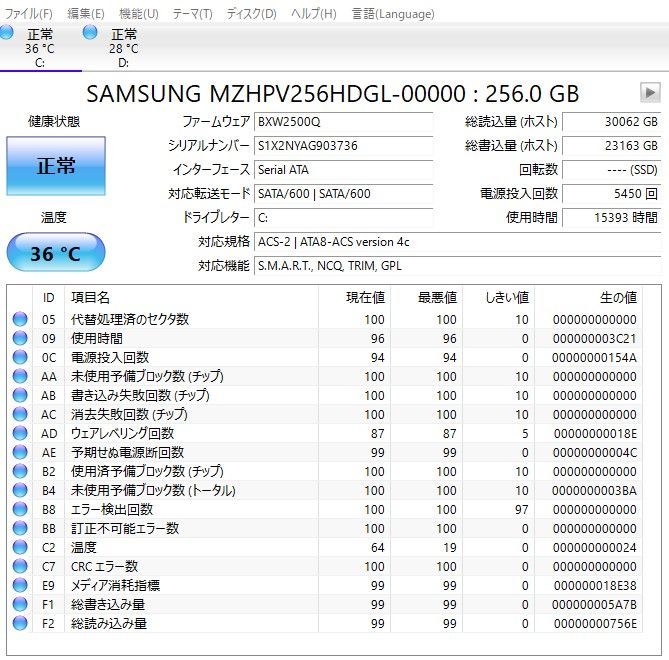This screenshot has height=660, width=669.
Task: Click status orb for attribute 0C 電源投入回数
Action: click(x=20, y=357)
